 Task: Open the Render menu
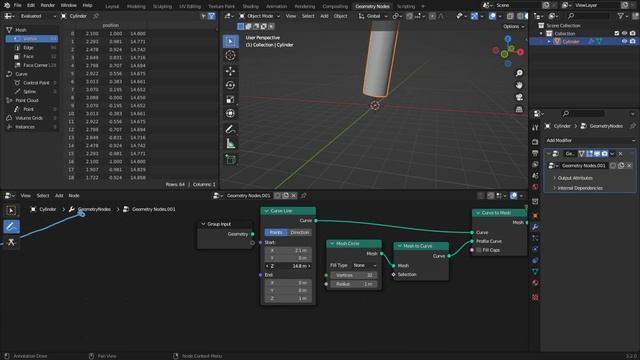click(47, 5)
